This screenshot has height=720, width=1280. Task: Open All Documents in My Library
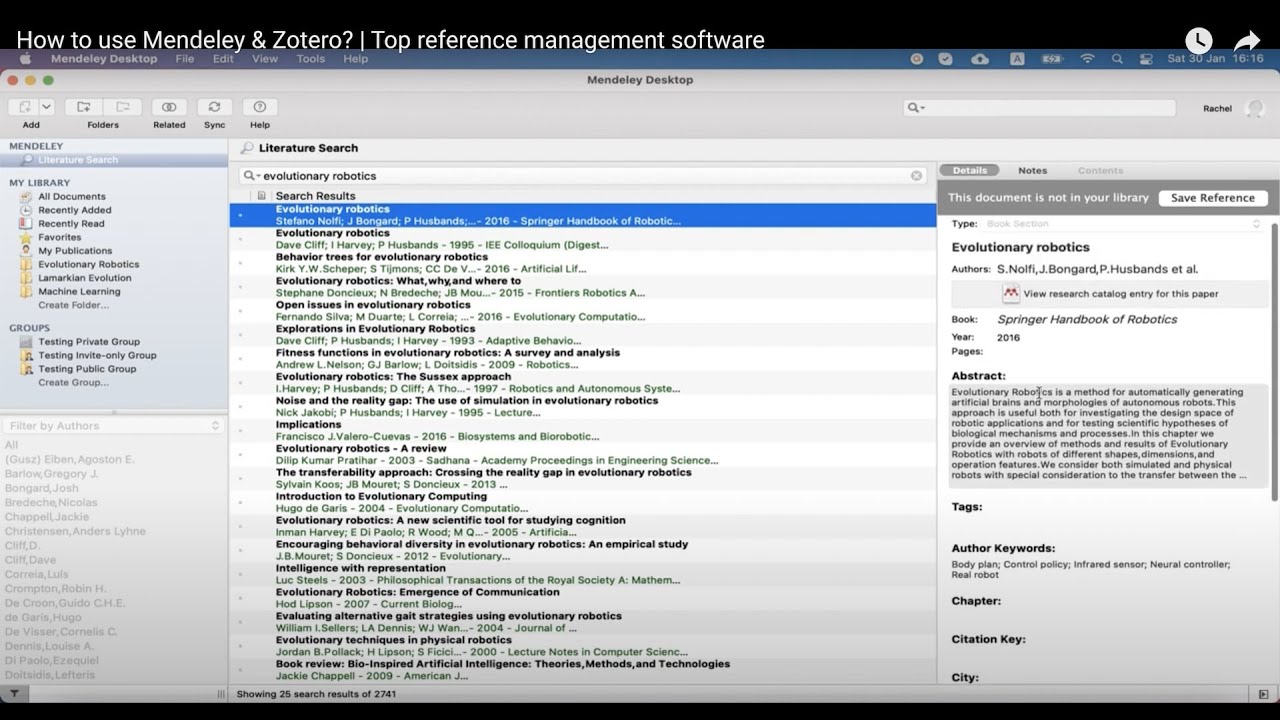click(71, 197)
